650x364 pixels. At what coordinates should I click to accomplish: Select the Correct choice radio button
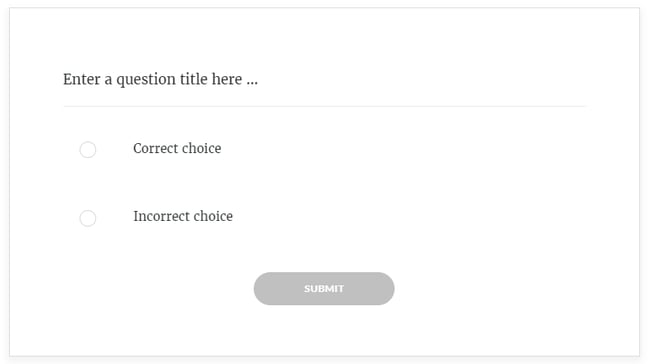(88, 150)
